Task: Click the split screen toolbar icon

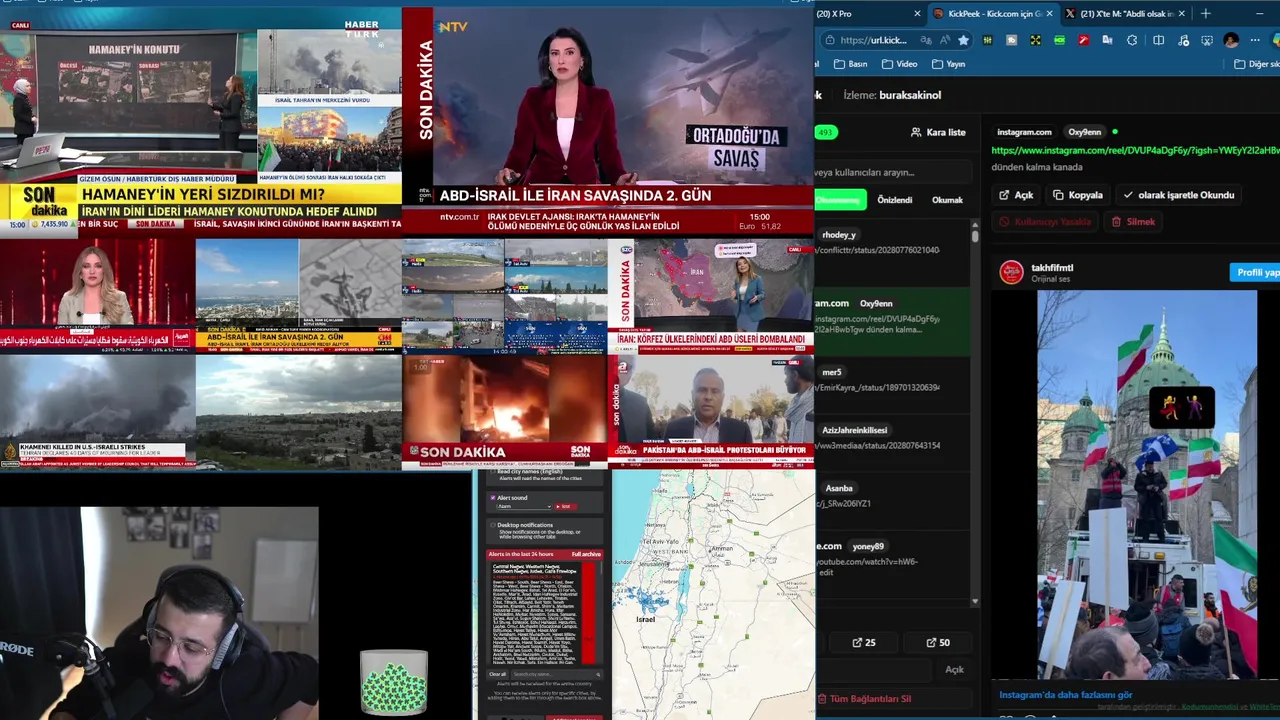Action: coord(1158,40)
